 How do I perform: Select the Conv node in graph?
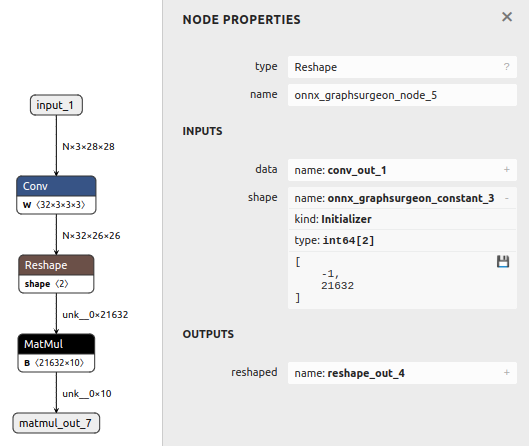click(56, 186)
